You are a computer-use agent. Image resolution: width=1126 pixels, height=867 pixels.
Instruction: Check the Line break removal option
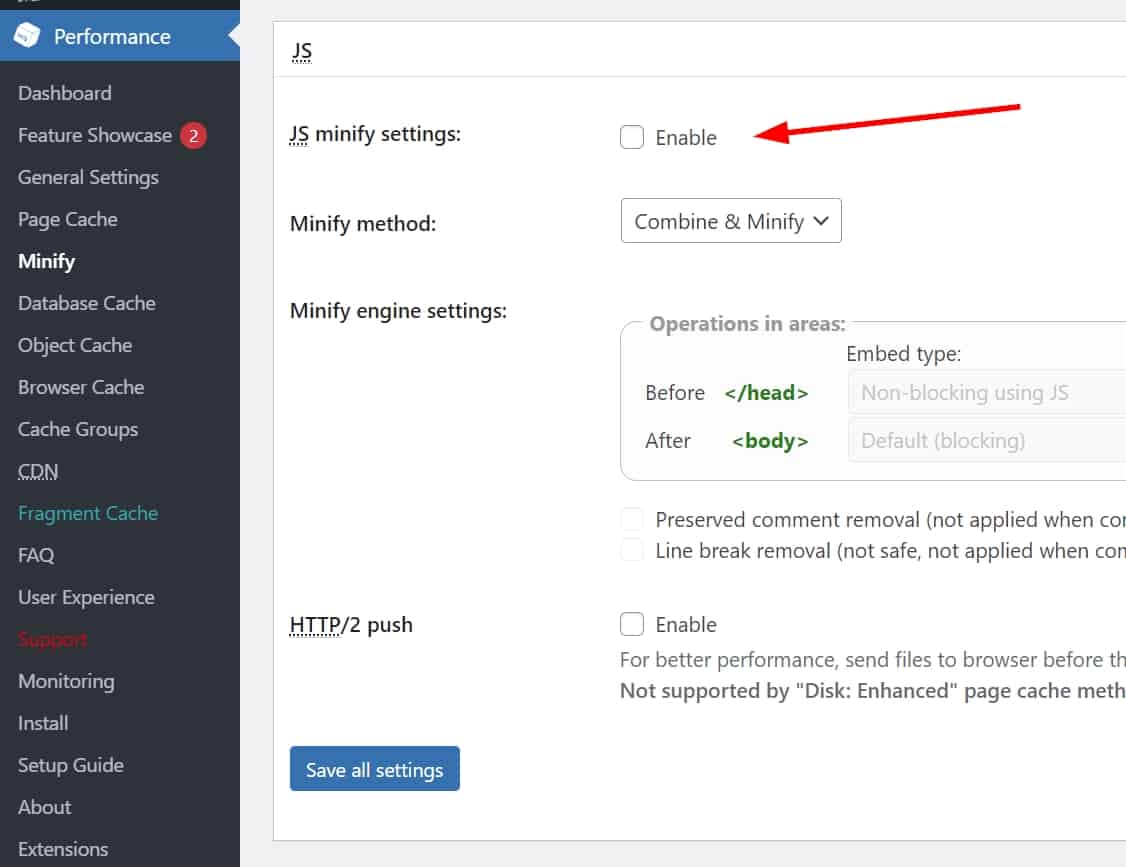tap(632, 550)
